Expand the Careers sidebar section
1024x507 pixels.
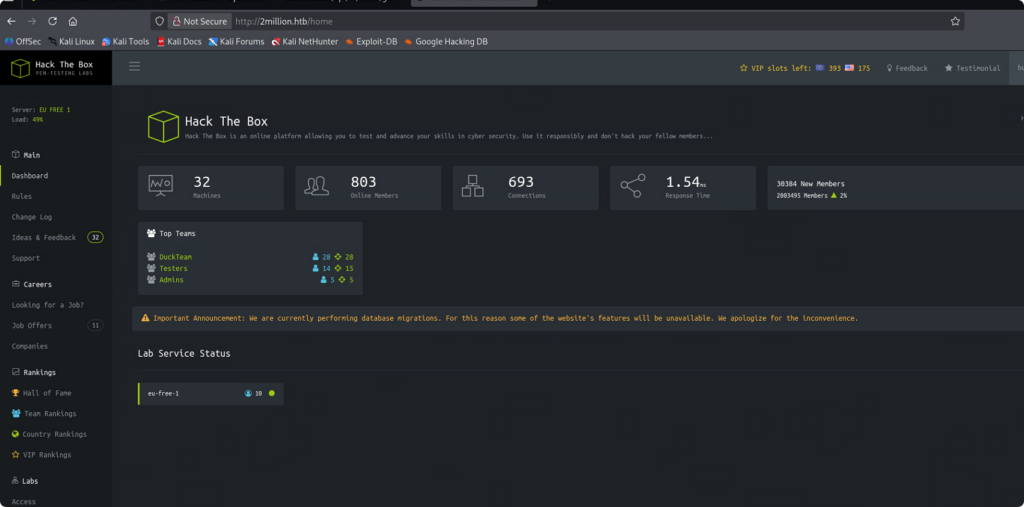pyautogui.click(x=37, y=284)
